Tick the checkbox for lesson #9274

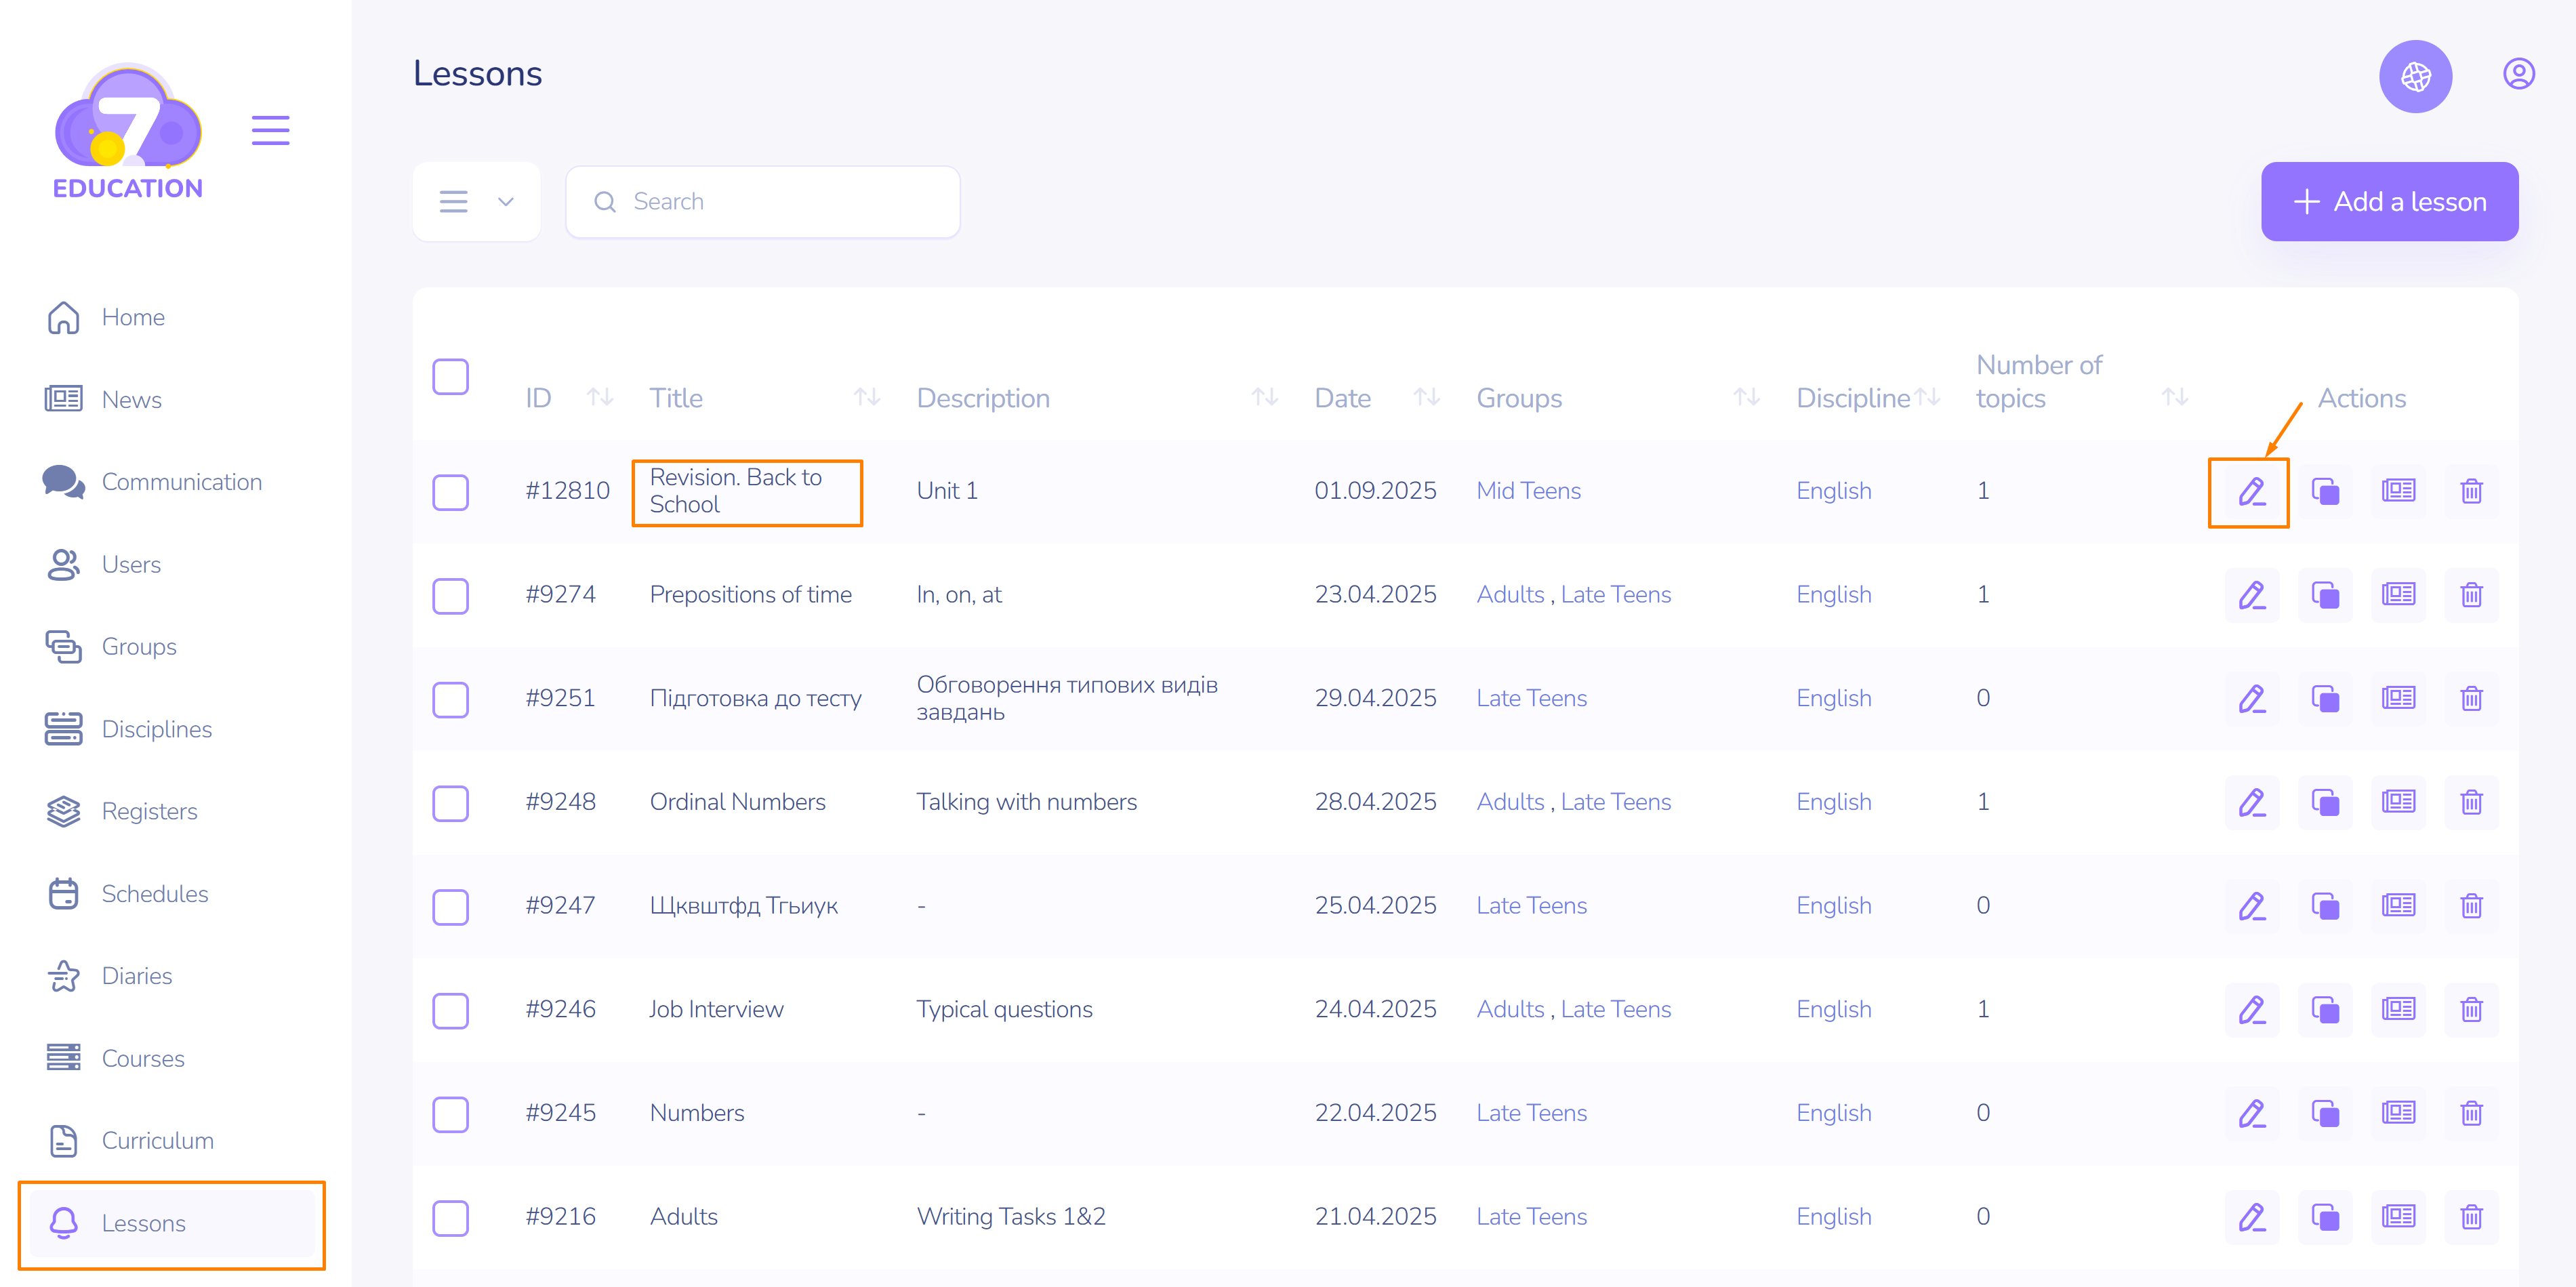(x=450, y=595)
